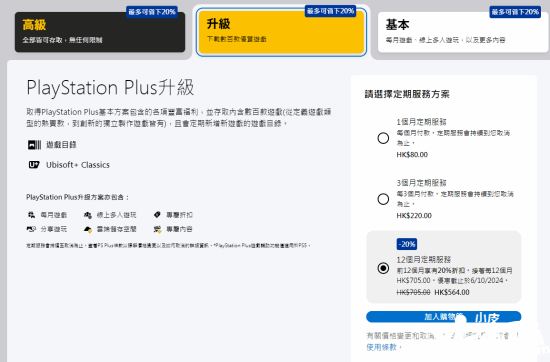Click the 1個月定期服務 option title
Viewport: 550px width, 362px height.
421,122
